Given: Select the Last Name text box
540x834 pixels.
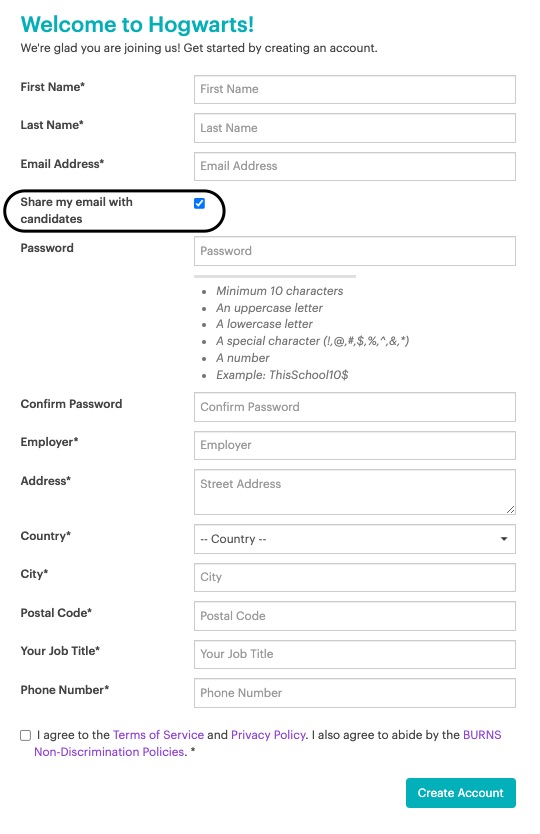Looking at the screenshot, I should pos(354,128).
